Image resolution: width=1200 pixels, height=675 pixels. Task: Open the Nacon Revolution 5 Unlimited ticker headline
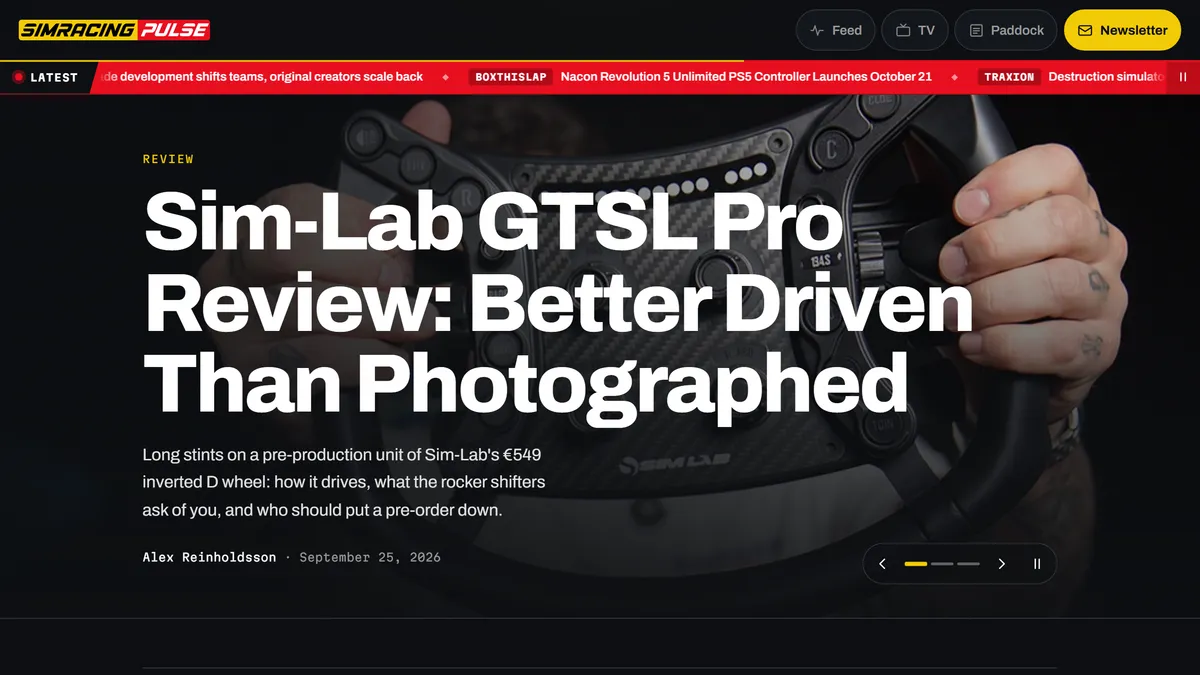point(746,77)
